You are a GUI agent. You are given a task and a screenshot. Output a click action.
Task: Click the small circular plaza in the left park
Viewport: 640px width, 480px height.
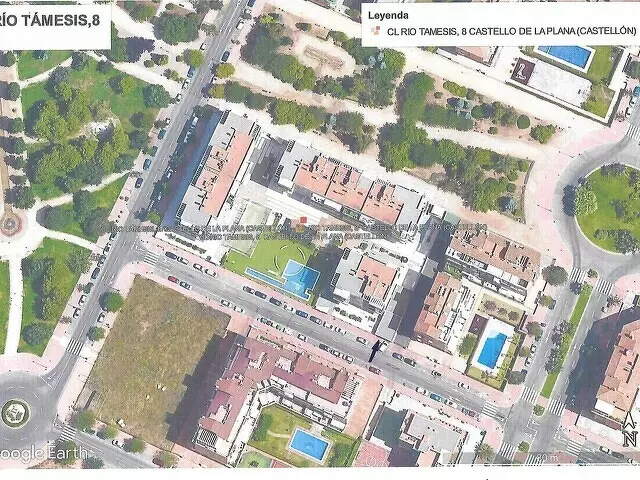10,222
